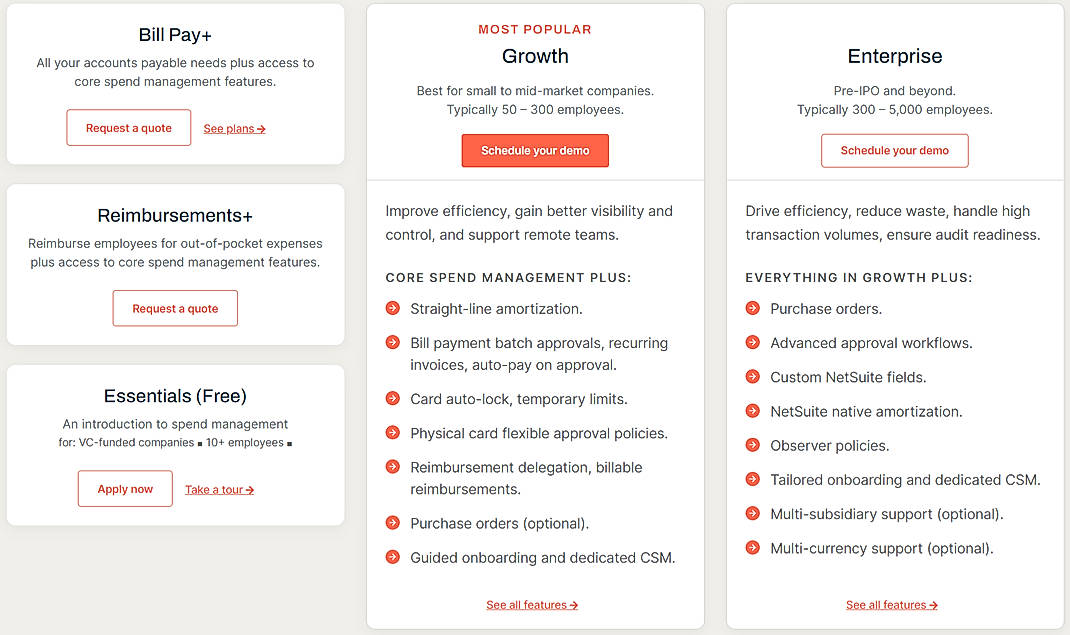This screenshot has height=635, width=1070.
Task: Click the arrow icon beside "Guided onboarding and dedicated CSM"
Action: [x=391, y=557]
